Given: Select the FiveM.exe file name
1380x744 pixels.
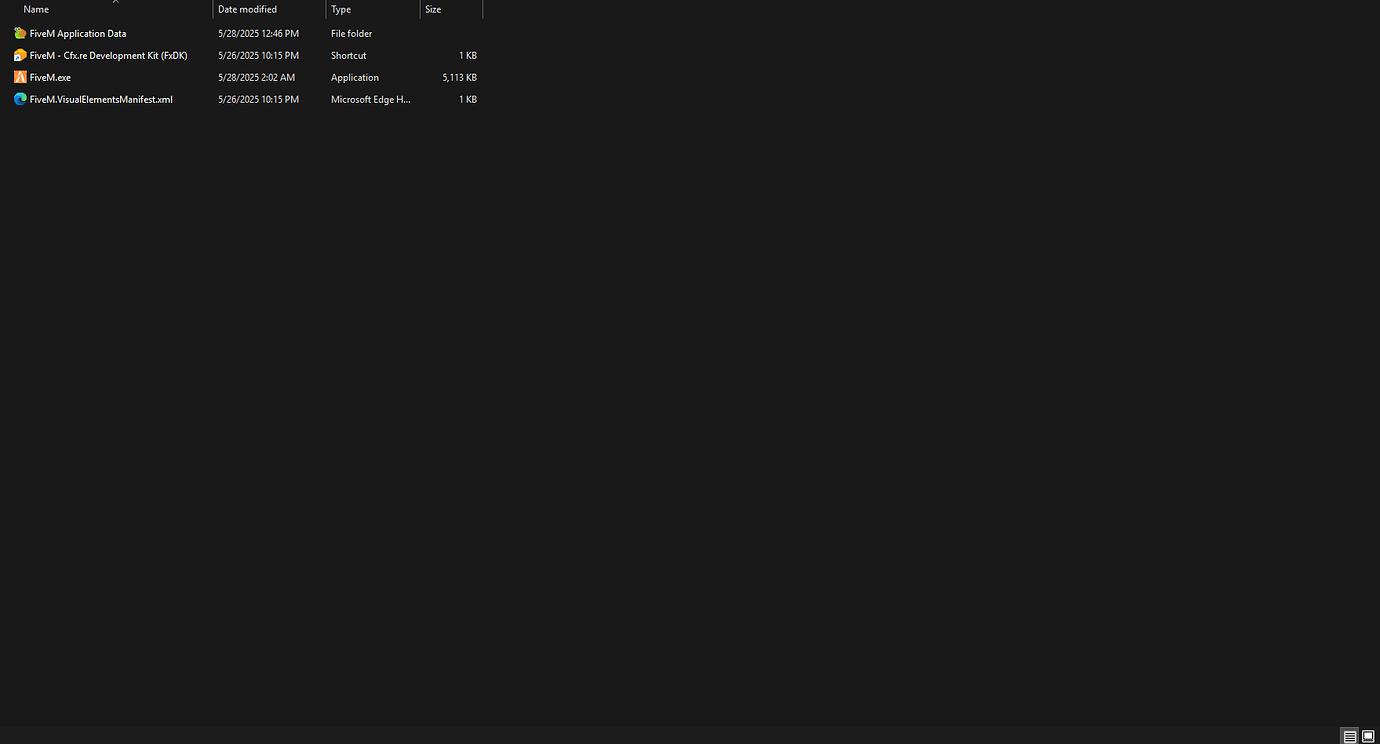Looking at the screenshot, I should pos(50,78).
